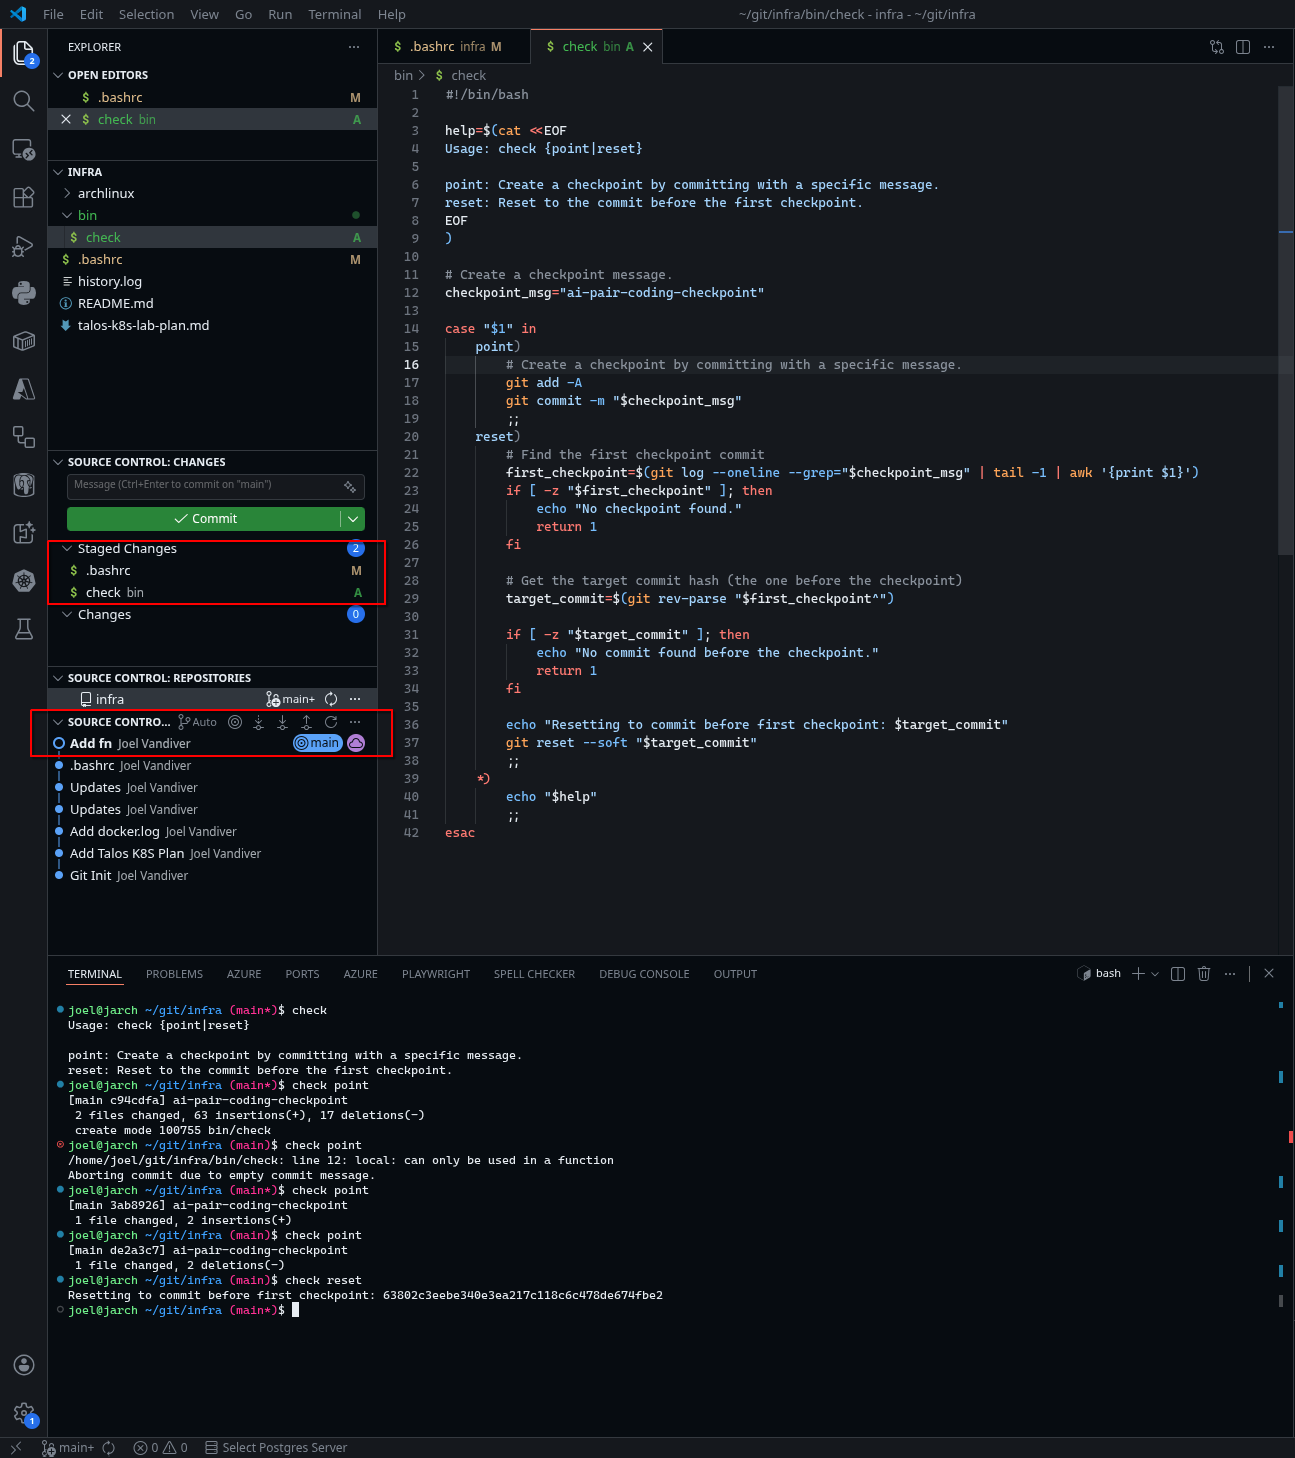1295x1458 pixels.
Task: Click the green Commit button
Action: click(x=204, y=519)
